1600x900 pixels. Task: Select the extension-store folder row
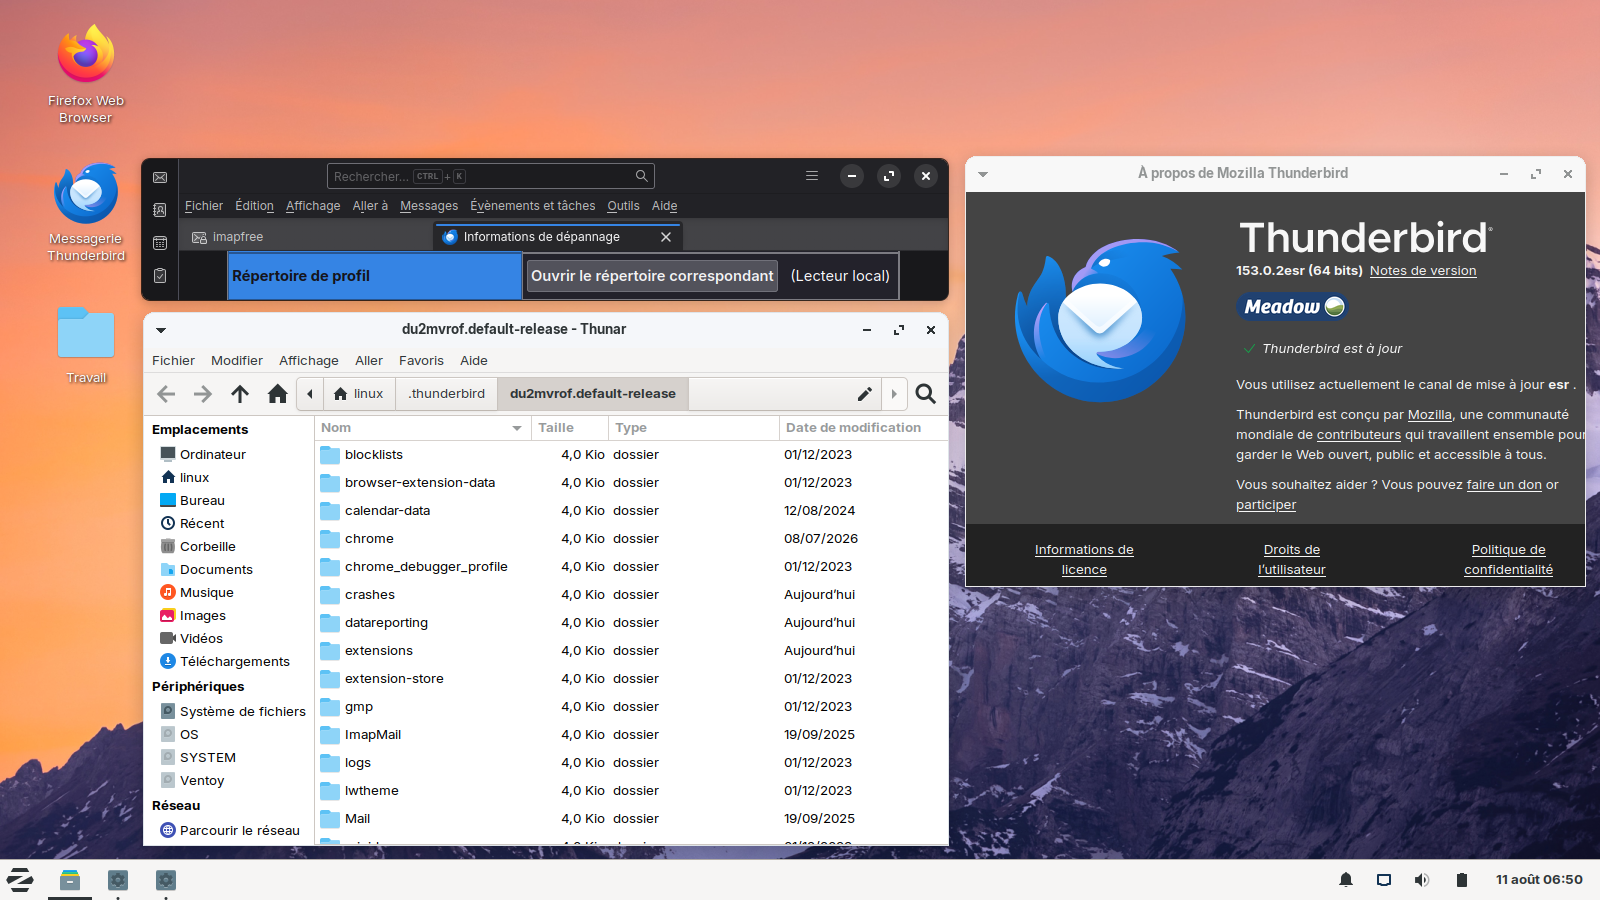coord(631,679)
